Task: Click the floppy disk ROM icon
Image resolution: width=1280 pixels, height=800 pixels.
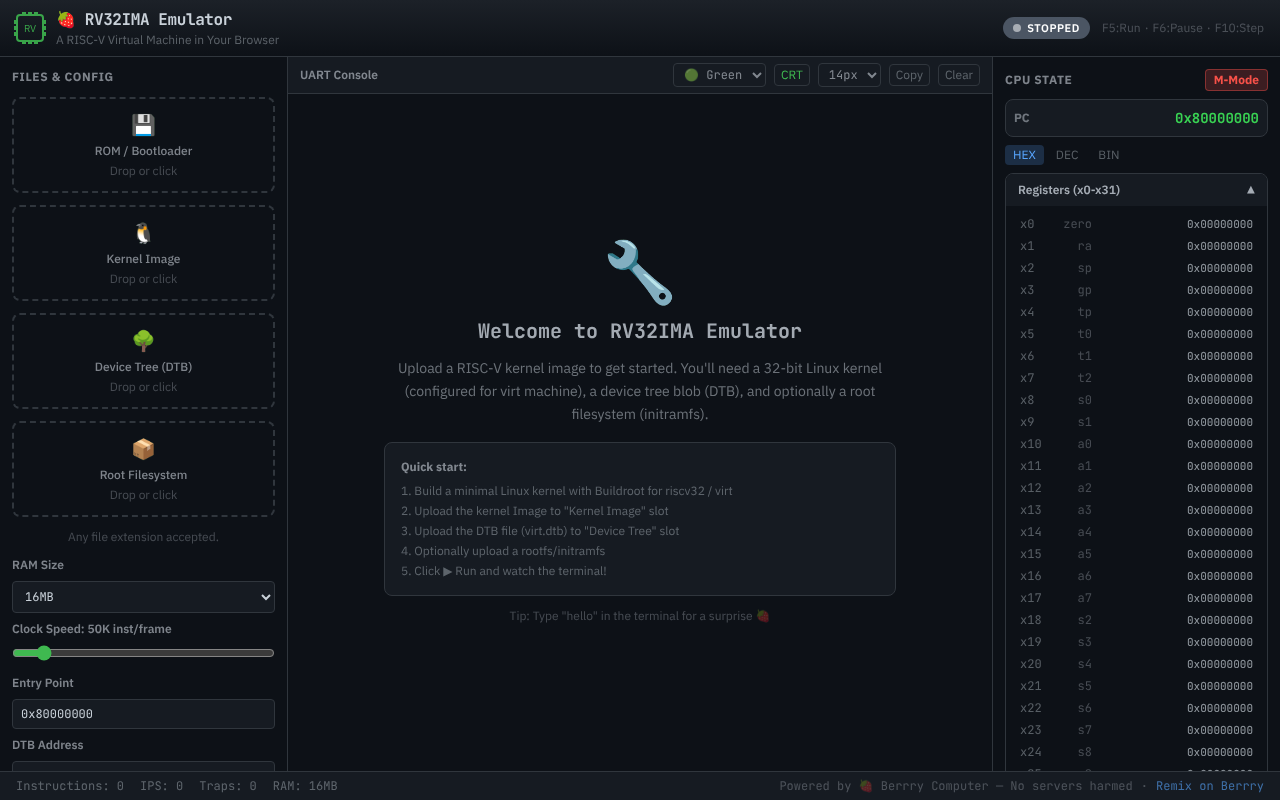Action: (143, 125)
